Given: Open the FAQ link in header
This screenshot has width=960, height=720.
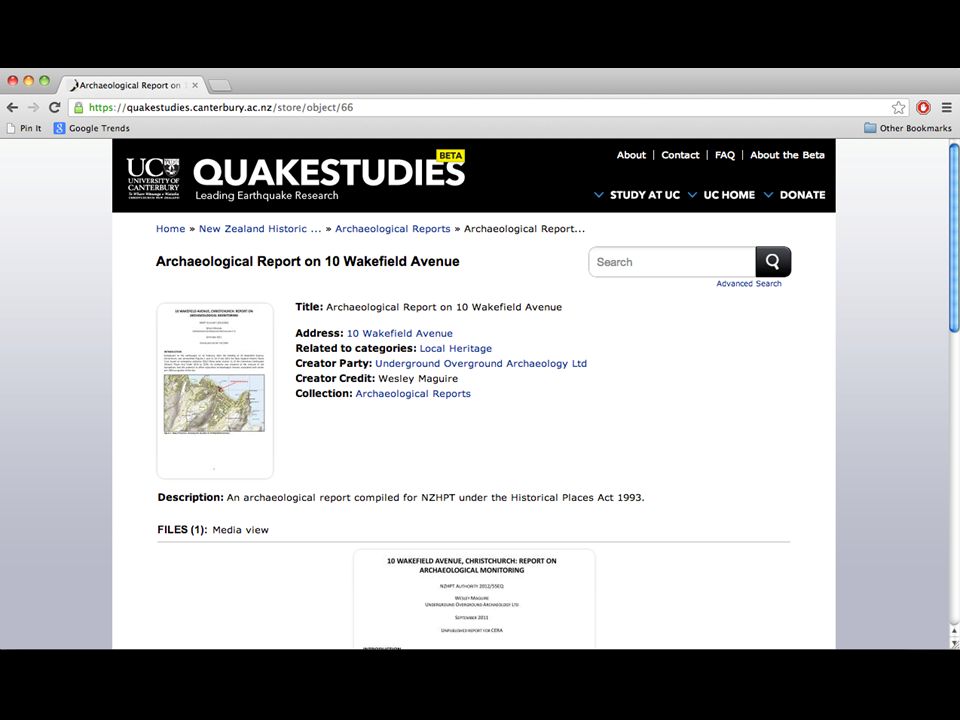Looking at the screenshot, I should pyautogui.click(x=725, y=155).
